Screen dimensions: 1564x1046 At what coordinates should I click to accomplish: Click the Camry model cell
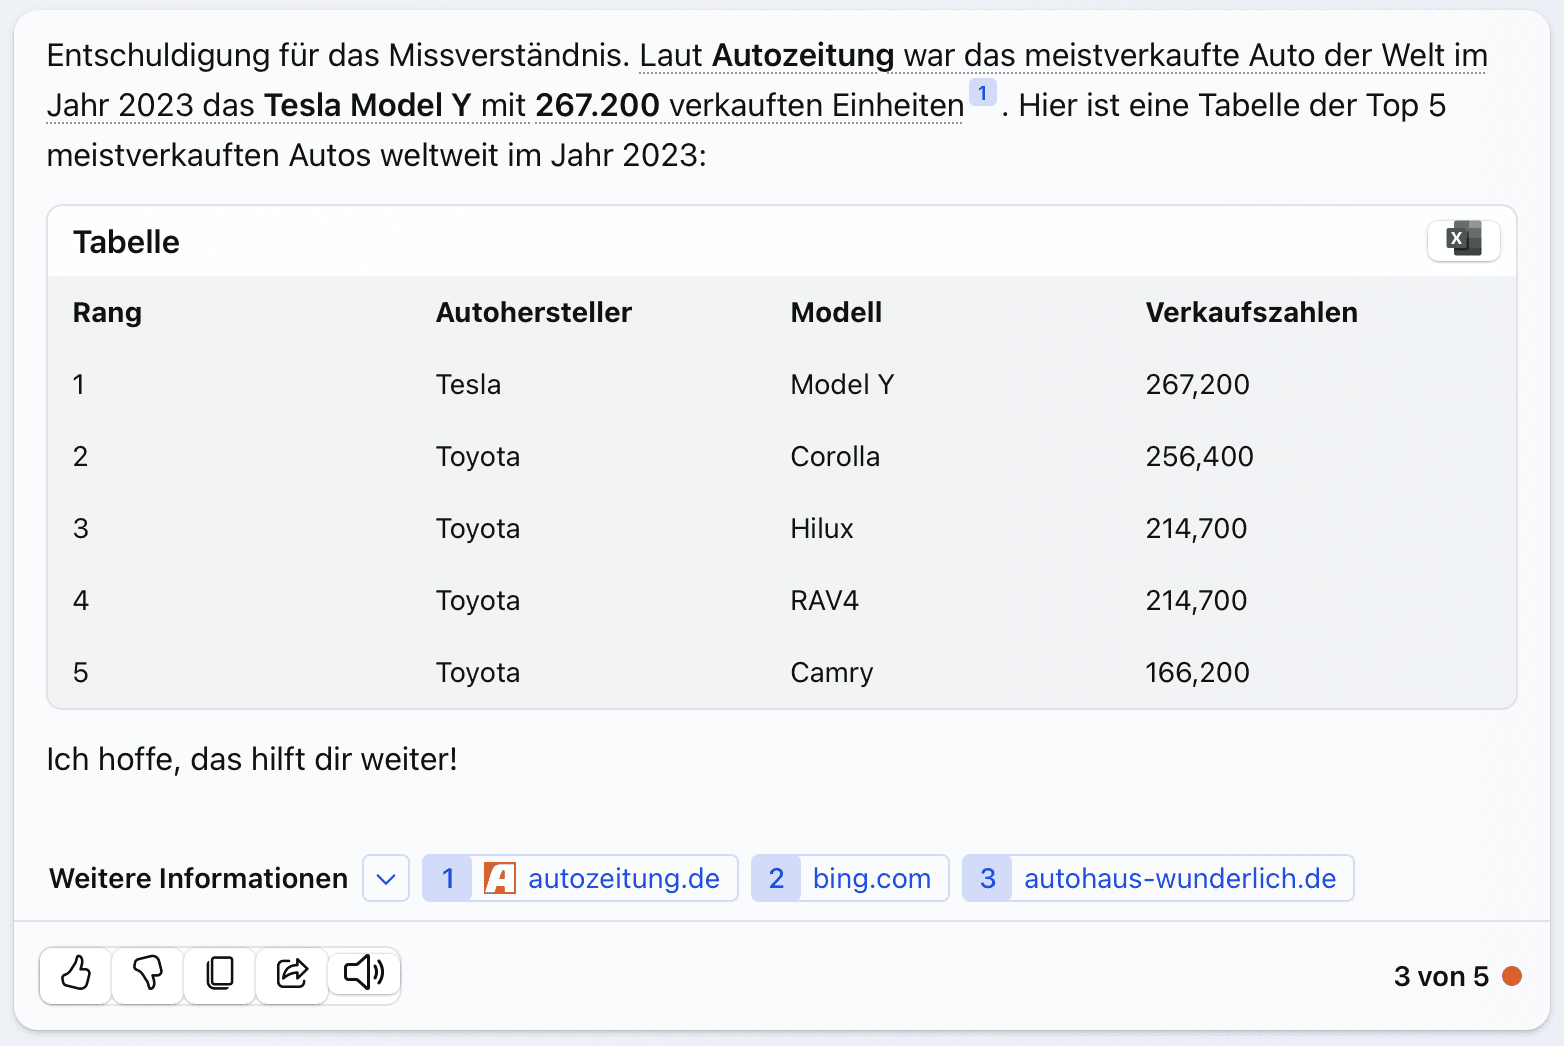coord(831,672)
